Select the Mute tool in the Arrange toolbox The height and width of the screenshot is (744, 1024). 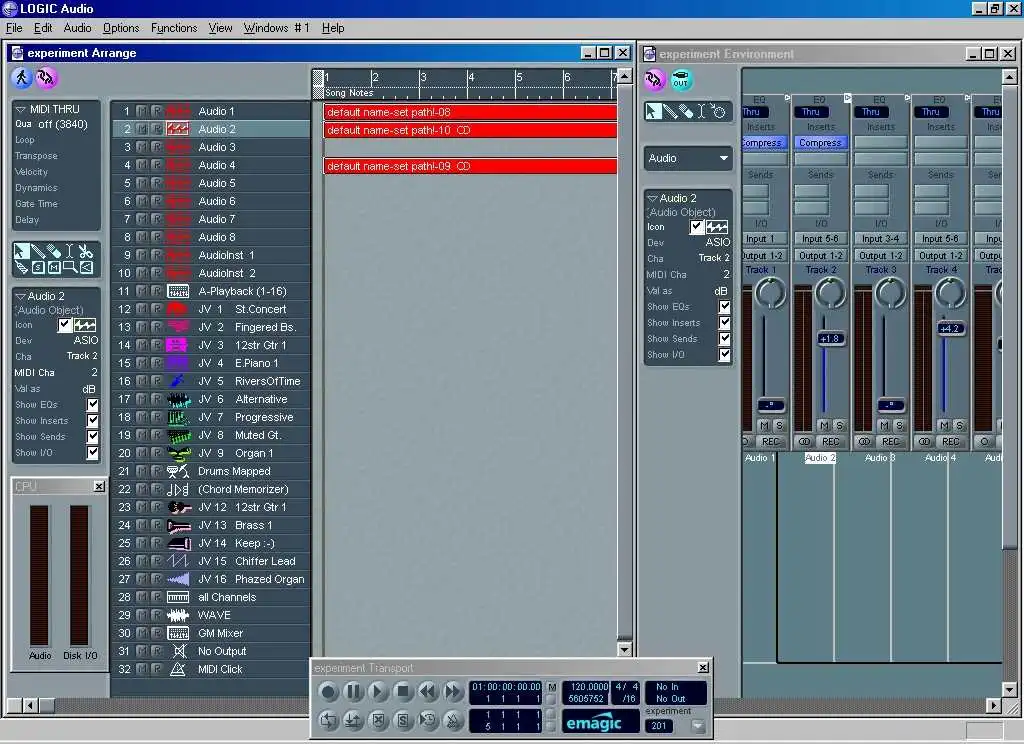pyautogui.click(x=54, y=267)
